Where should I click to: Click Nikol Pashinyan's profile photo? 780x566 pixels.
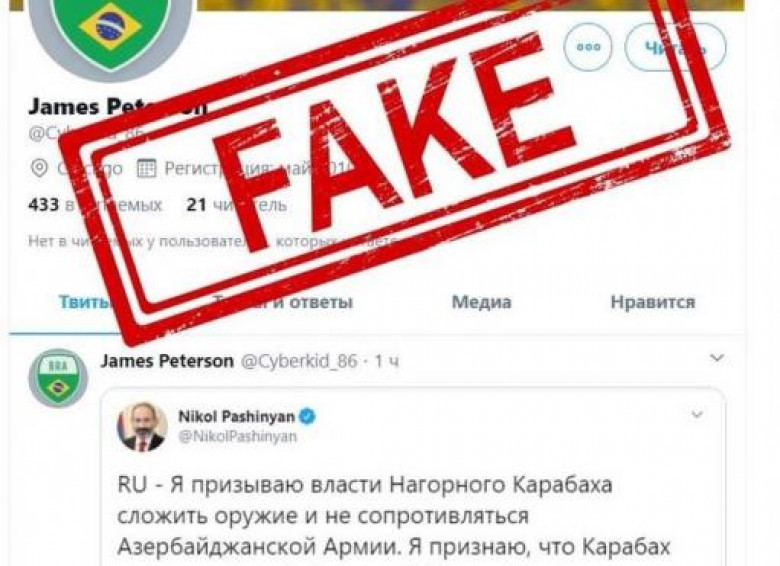141,427
